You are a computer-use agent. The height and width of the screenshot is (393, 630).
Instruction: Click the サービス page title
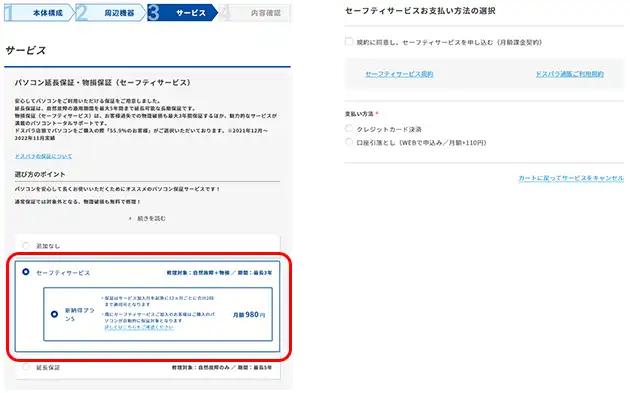coord(26,51)
